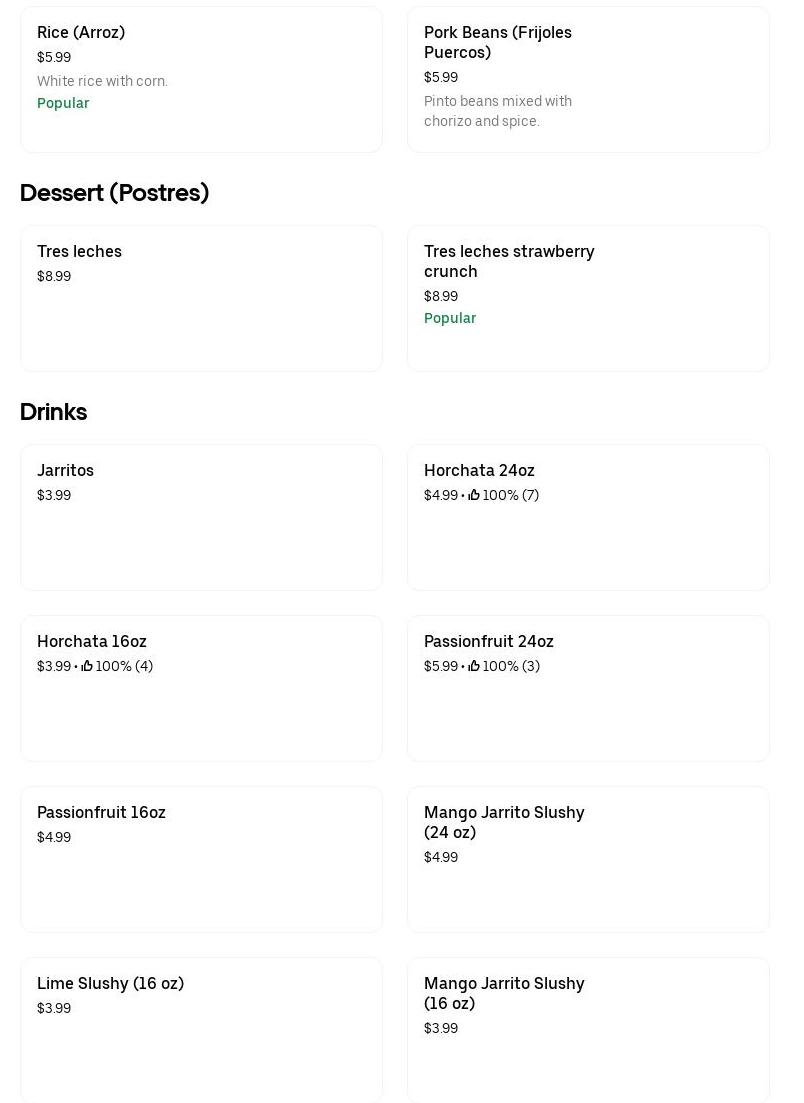The image size is (804, 1103).
Task: Select Passionfruit 24oz drink
Action: pos(588,700)
